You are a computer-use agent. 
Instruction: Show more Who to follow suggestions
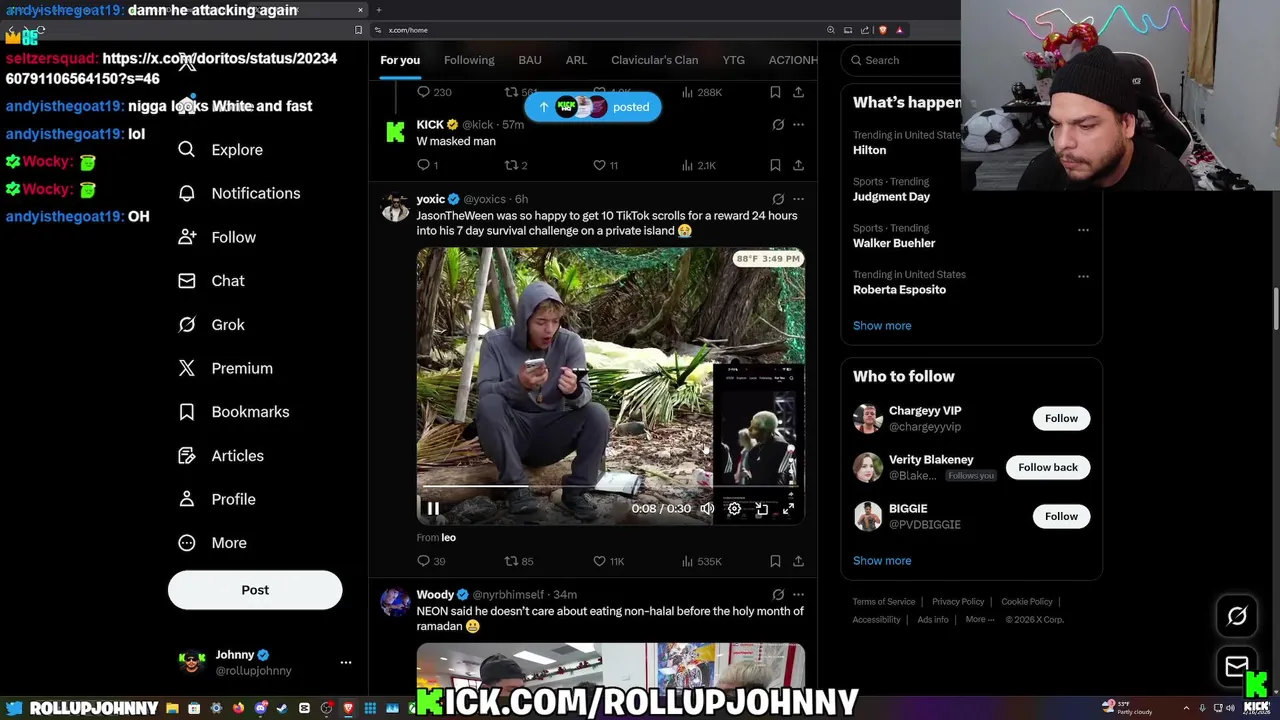[x=882, y=561]
